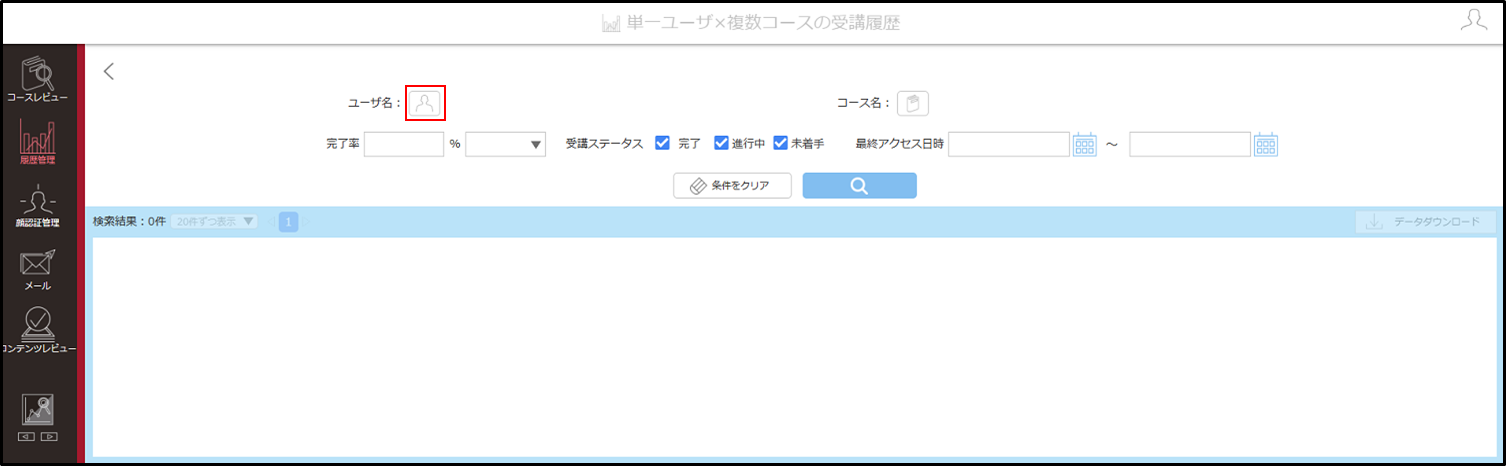Select page 1 in pagination
Image resolution: width=1506 pixels, height=466 pixels.
289,221
